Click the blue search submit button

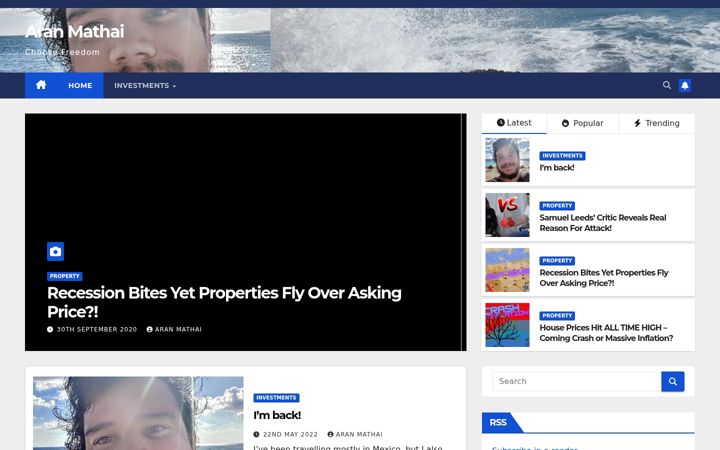click(x=673, y=381)
